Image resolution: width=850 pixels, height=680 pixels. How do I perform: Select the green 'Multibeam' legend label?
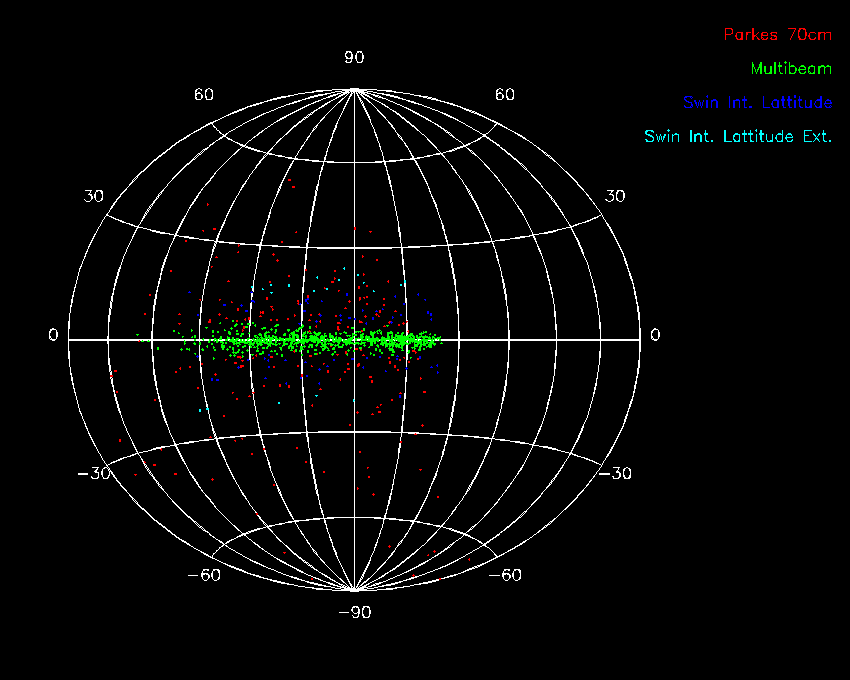click(791, 69)
